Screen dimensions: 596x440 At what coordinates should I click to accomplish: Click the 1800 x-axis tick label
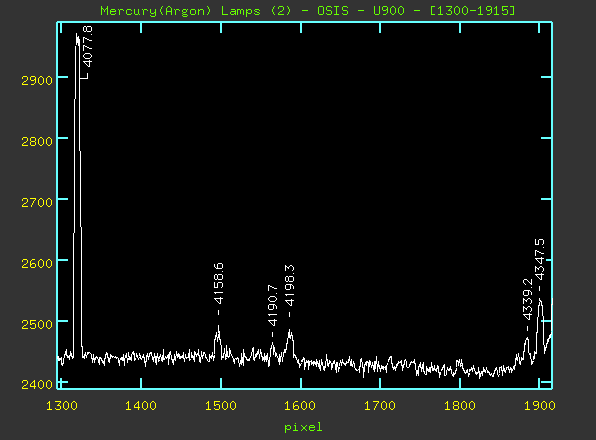pyautogui.click(x=460, y=406)
